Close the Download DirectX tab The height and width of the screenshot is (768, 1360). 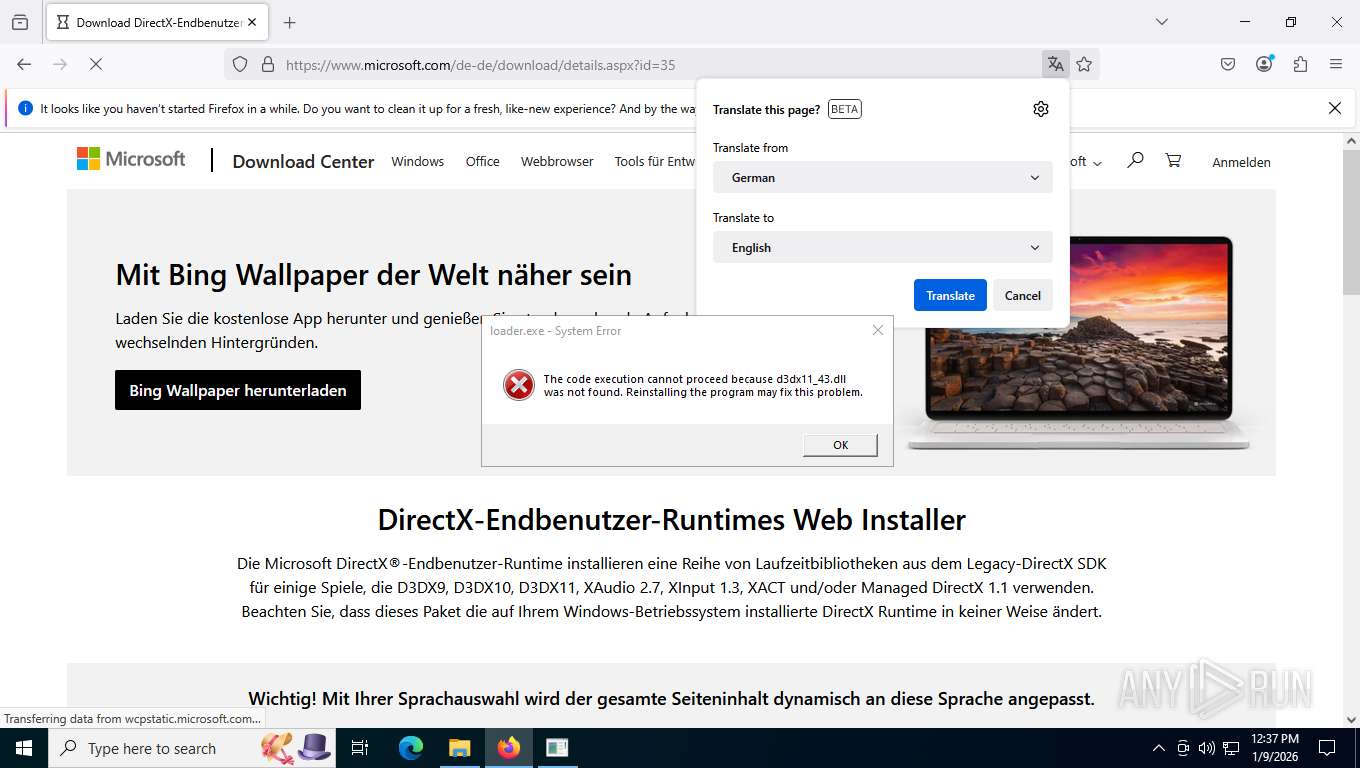pos(251,22)
